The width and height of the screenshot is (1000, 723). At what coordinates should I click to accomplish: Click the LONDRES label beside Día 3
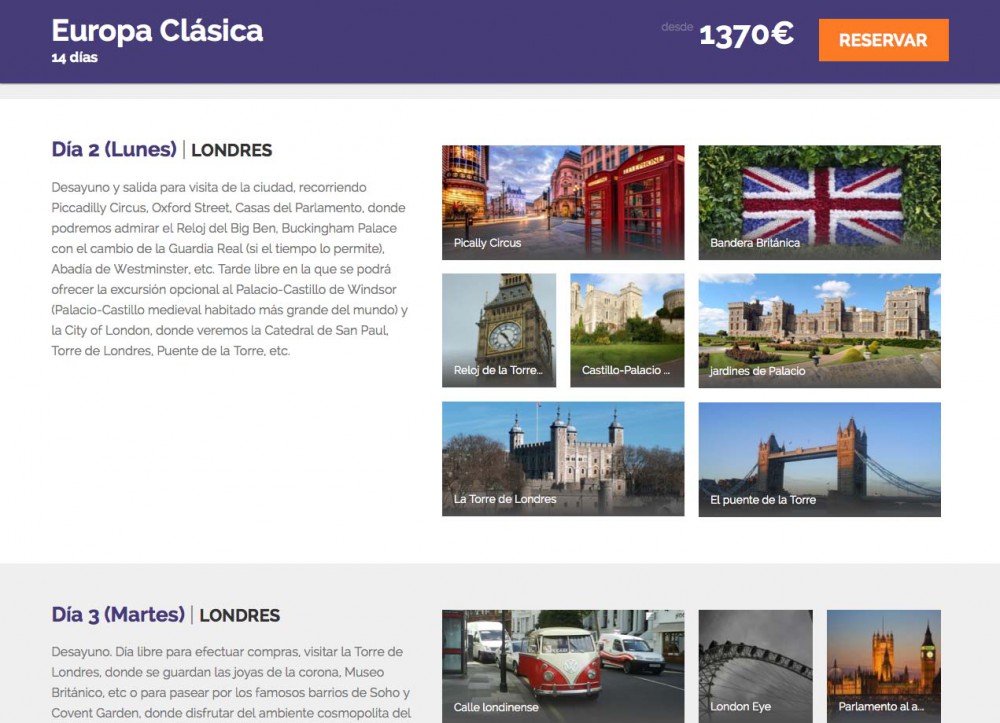240,615
